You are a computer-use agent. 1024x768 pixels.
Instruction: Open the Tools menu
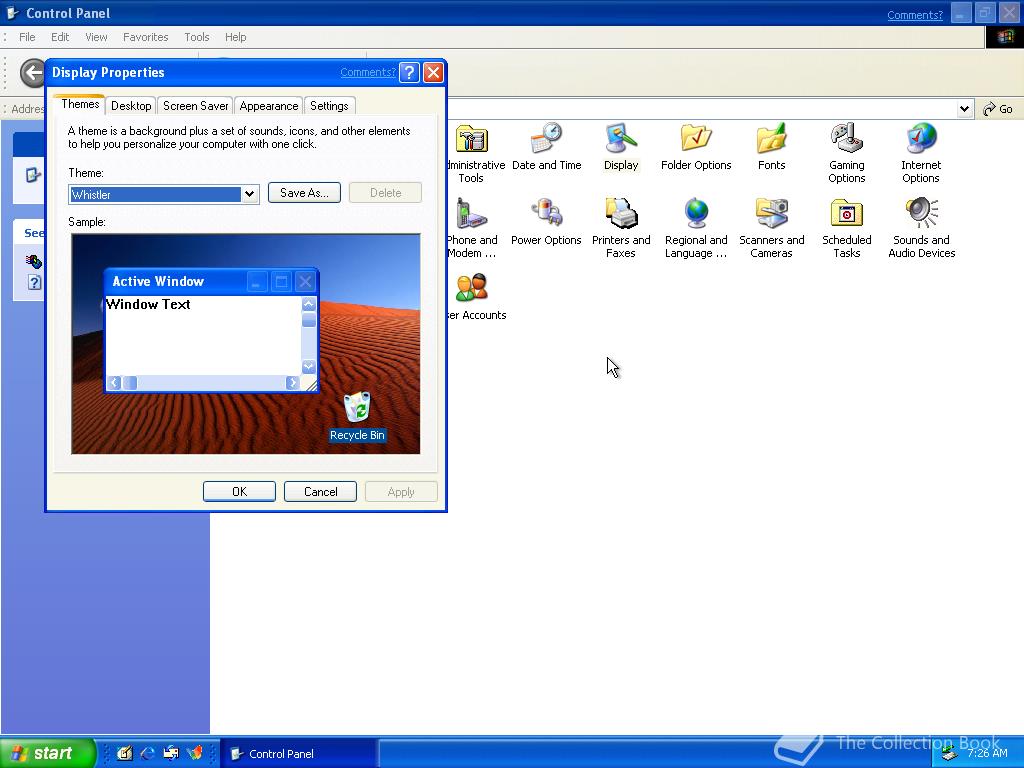coord(197,37)
